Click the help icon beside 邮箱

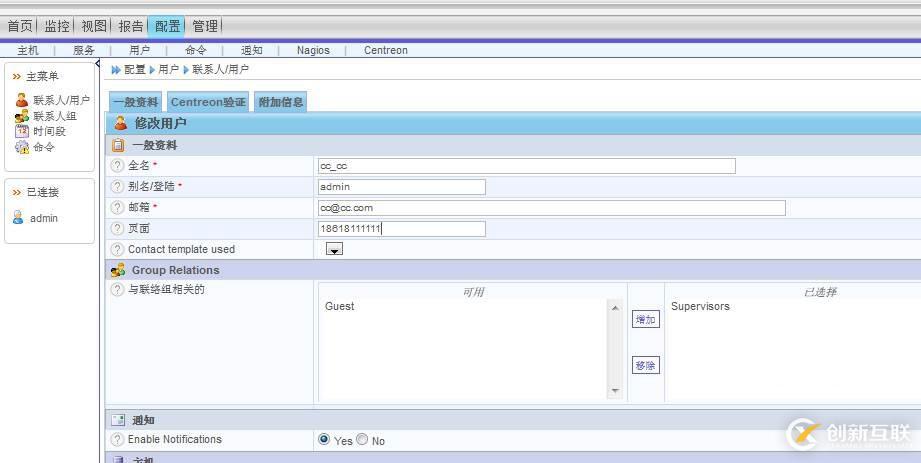click(117, 207)
